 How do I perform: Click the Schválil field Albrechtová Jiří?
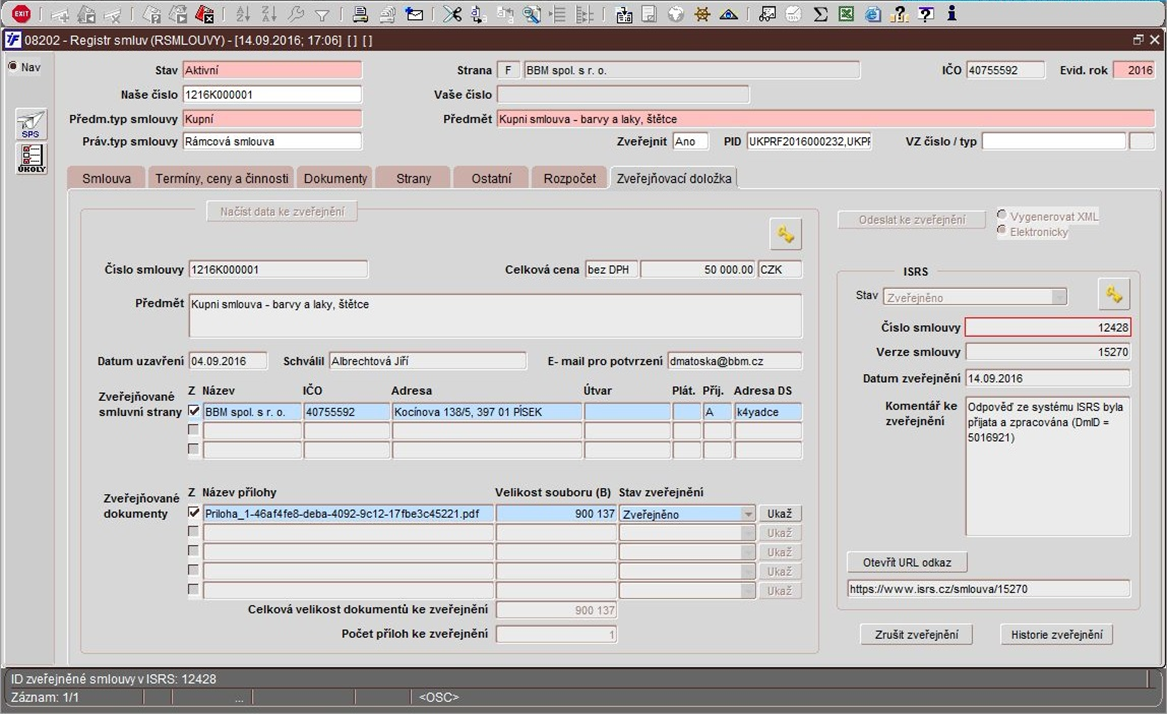click(428, 361)
